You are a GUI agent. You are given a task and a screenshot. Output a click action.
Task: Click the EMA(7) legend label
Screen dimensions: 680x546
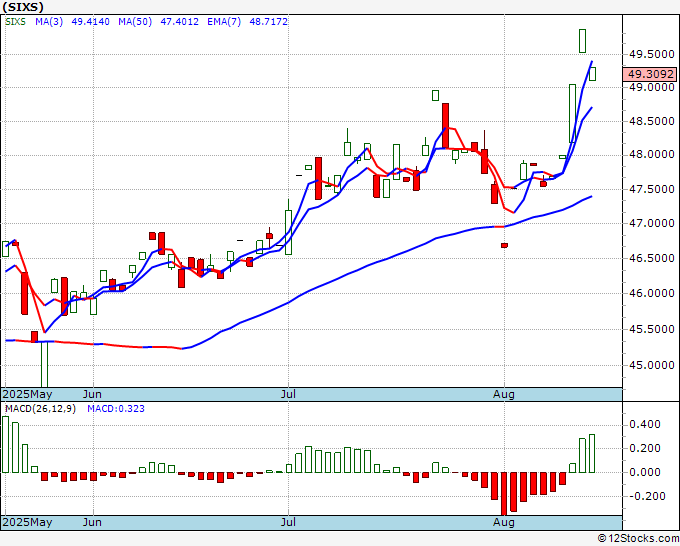tap(224, 21)
